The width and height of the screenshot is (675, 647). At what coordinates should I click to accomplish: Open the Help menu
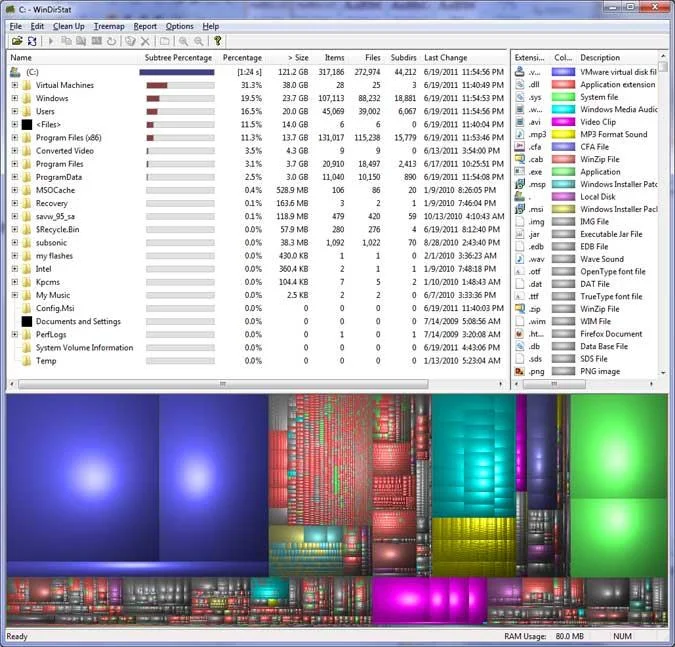coord(211,26)
